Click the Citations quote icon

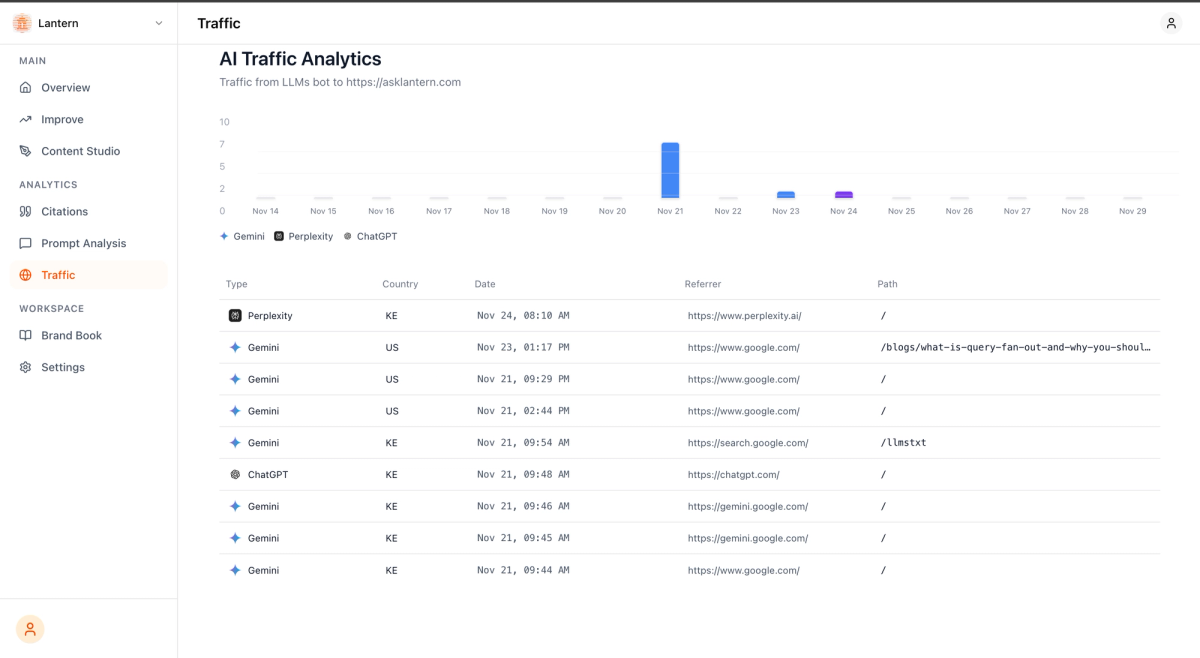[x=26, y=212]
